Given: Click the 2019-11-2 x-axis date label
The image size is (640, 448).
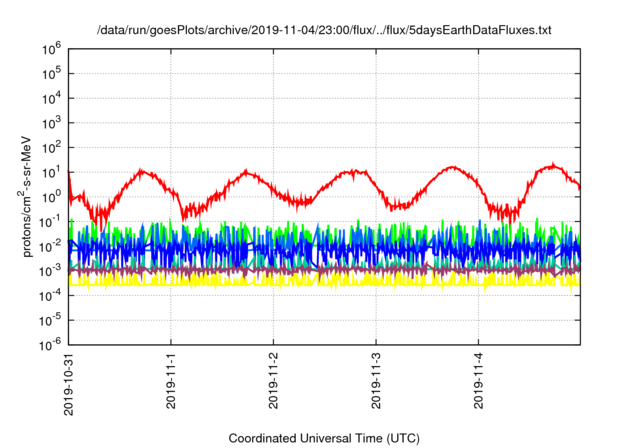Looking at the screenshot, I should tap(273, 380).
